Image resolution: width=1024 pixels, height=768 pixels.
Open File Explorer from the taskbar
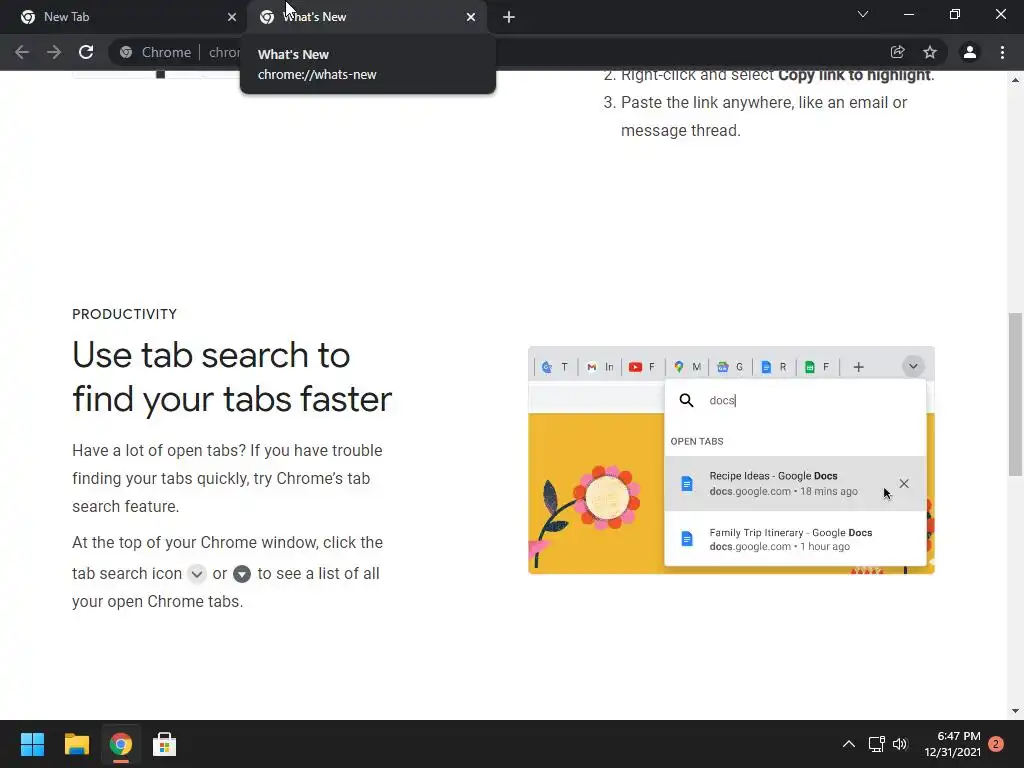click(76, 744)
